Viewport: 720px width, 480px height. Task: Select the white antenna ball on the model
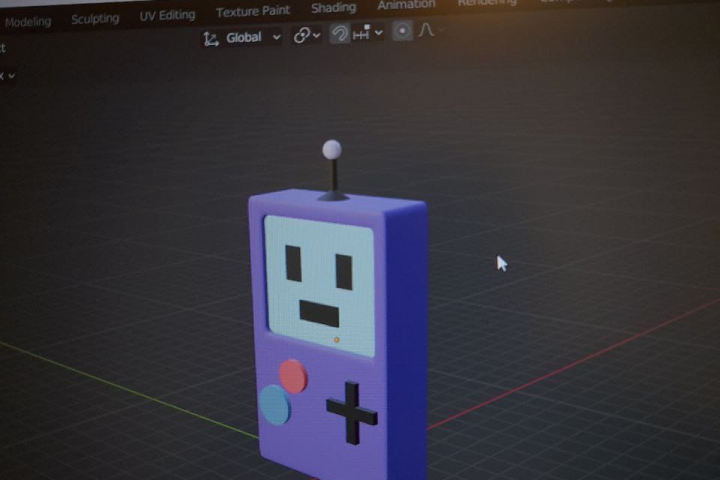[332, 149]
